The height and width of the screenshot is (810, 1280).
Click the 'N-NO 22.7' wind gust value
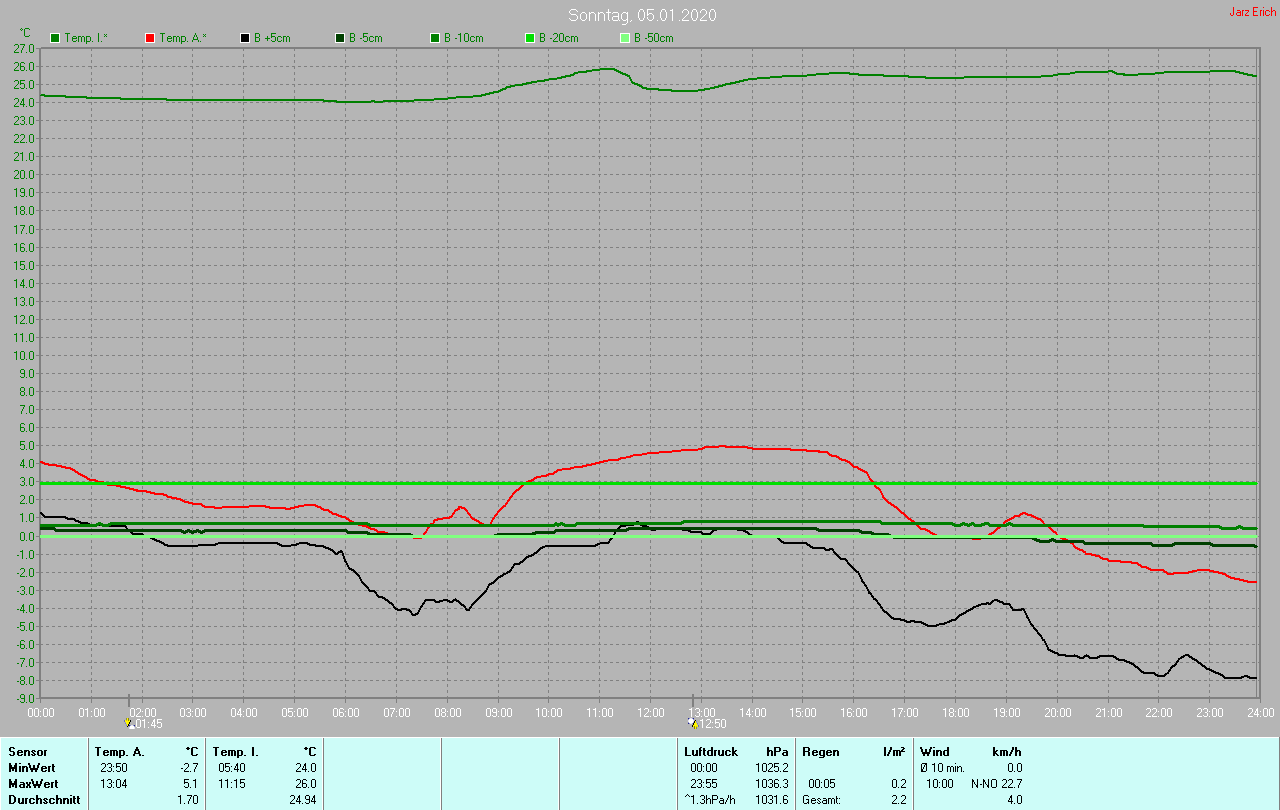tap(996, 783)
